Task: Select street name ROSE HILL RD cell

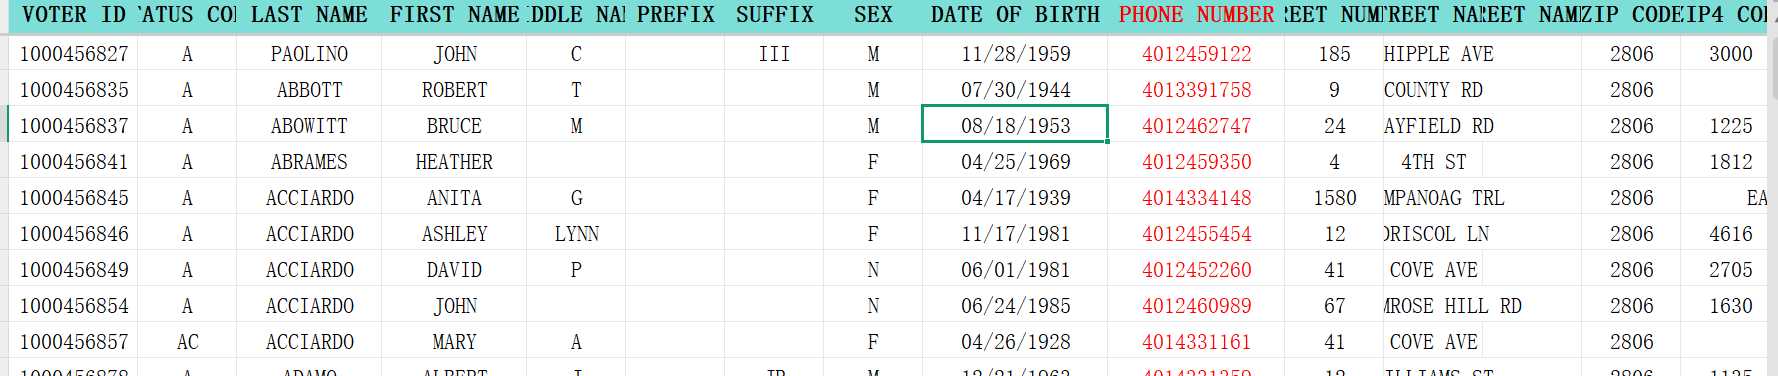Action: [1453, 306]
